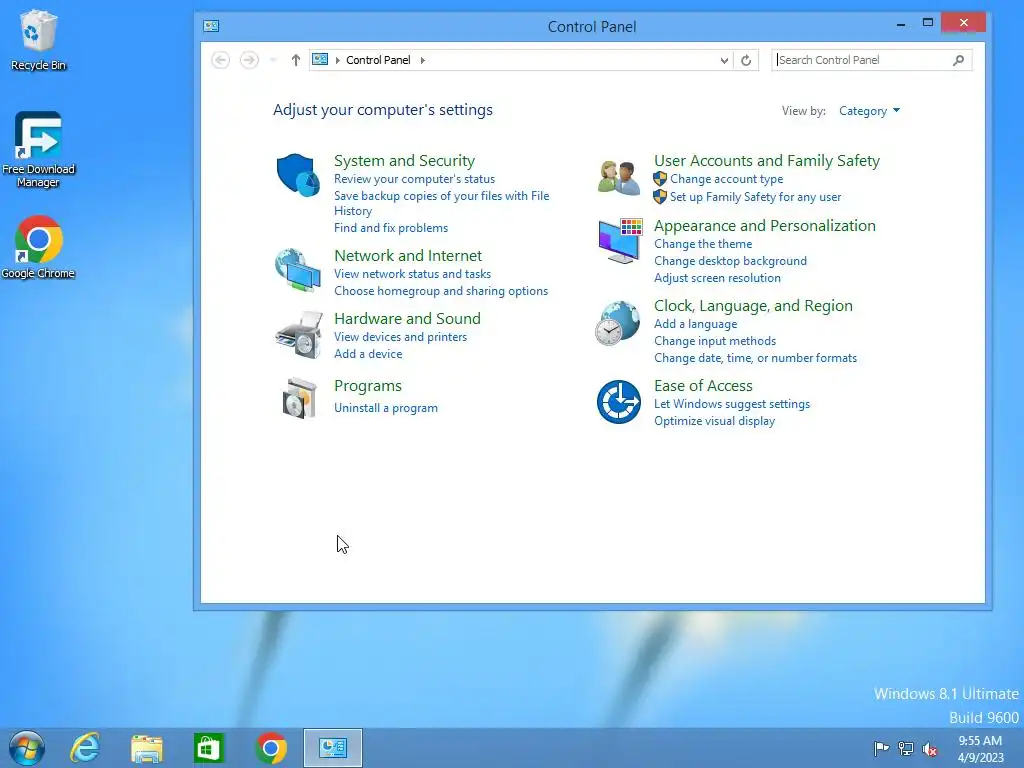Open the Windows Store taskbar icon
This screenshot has height=768, width=1024.
pos(208,748)
